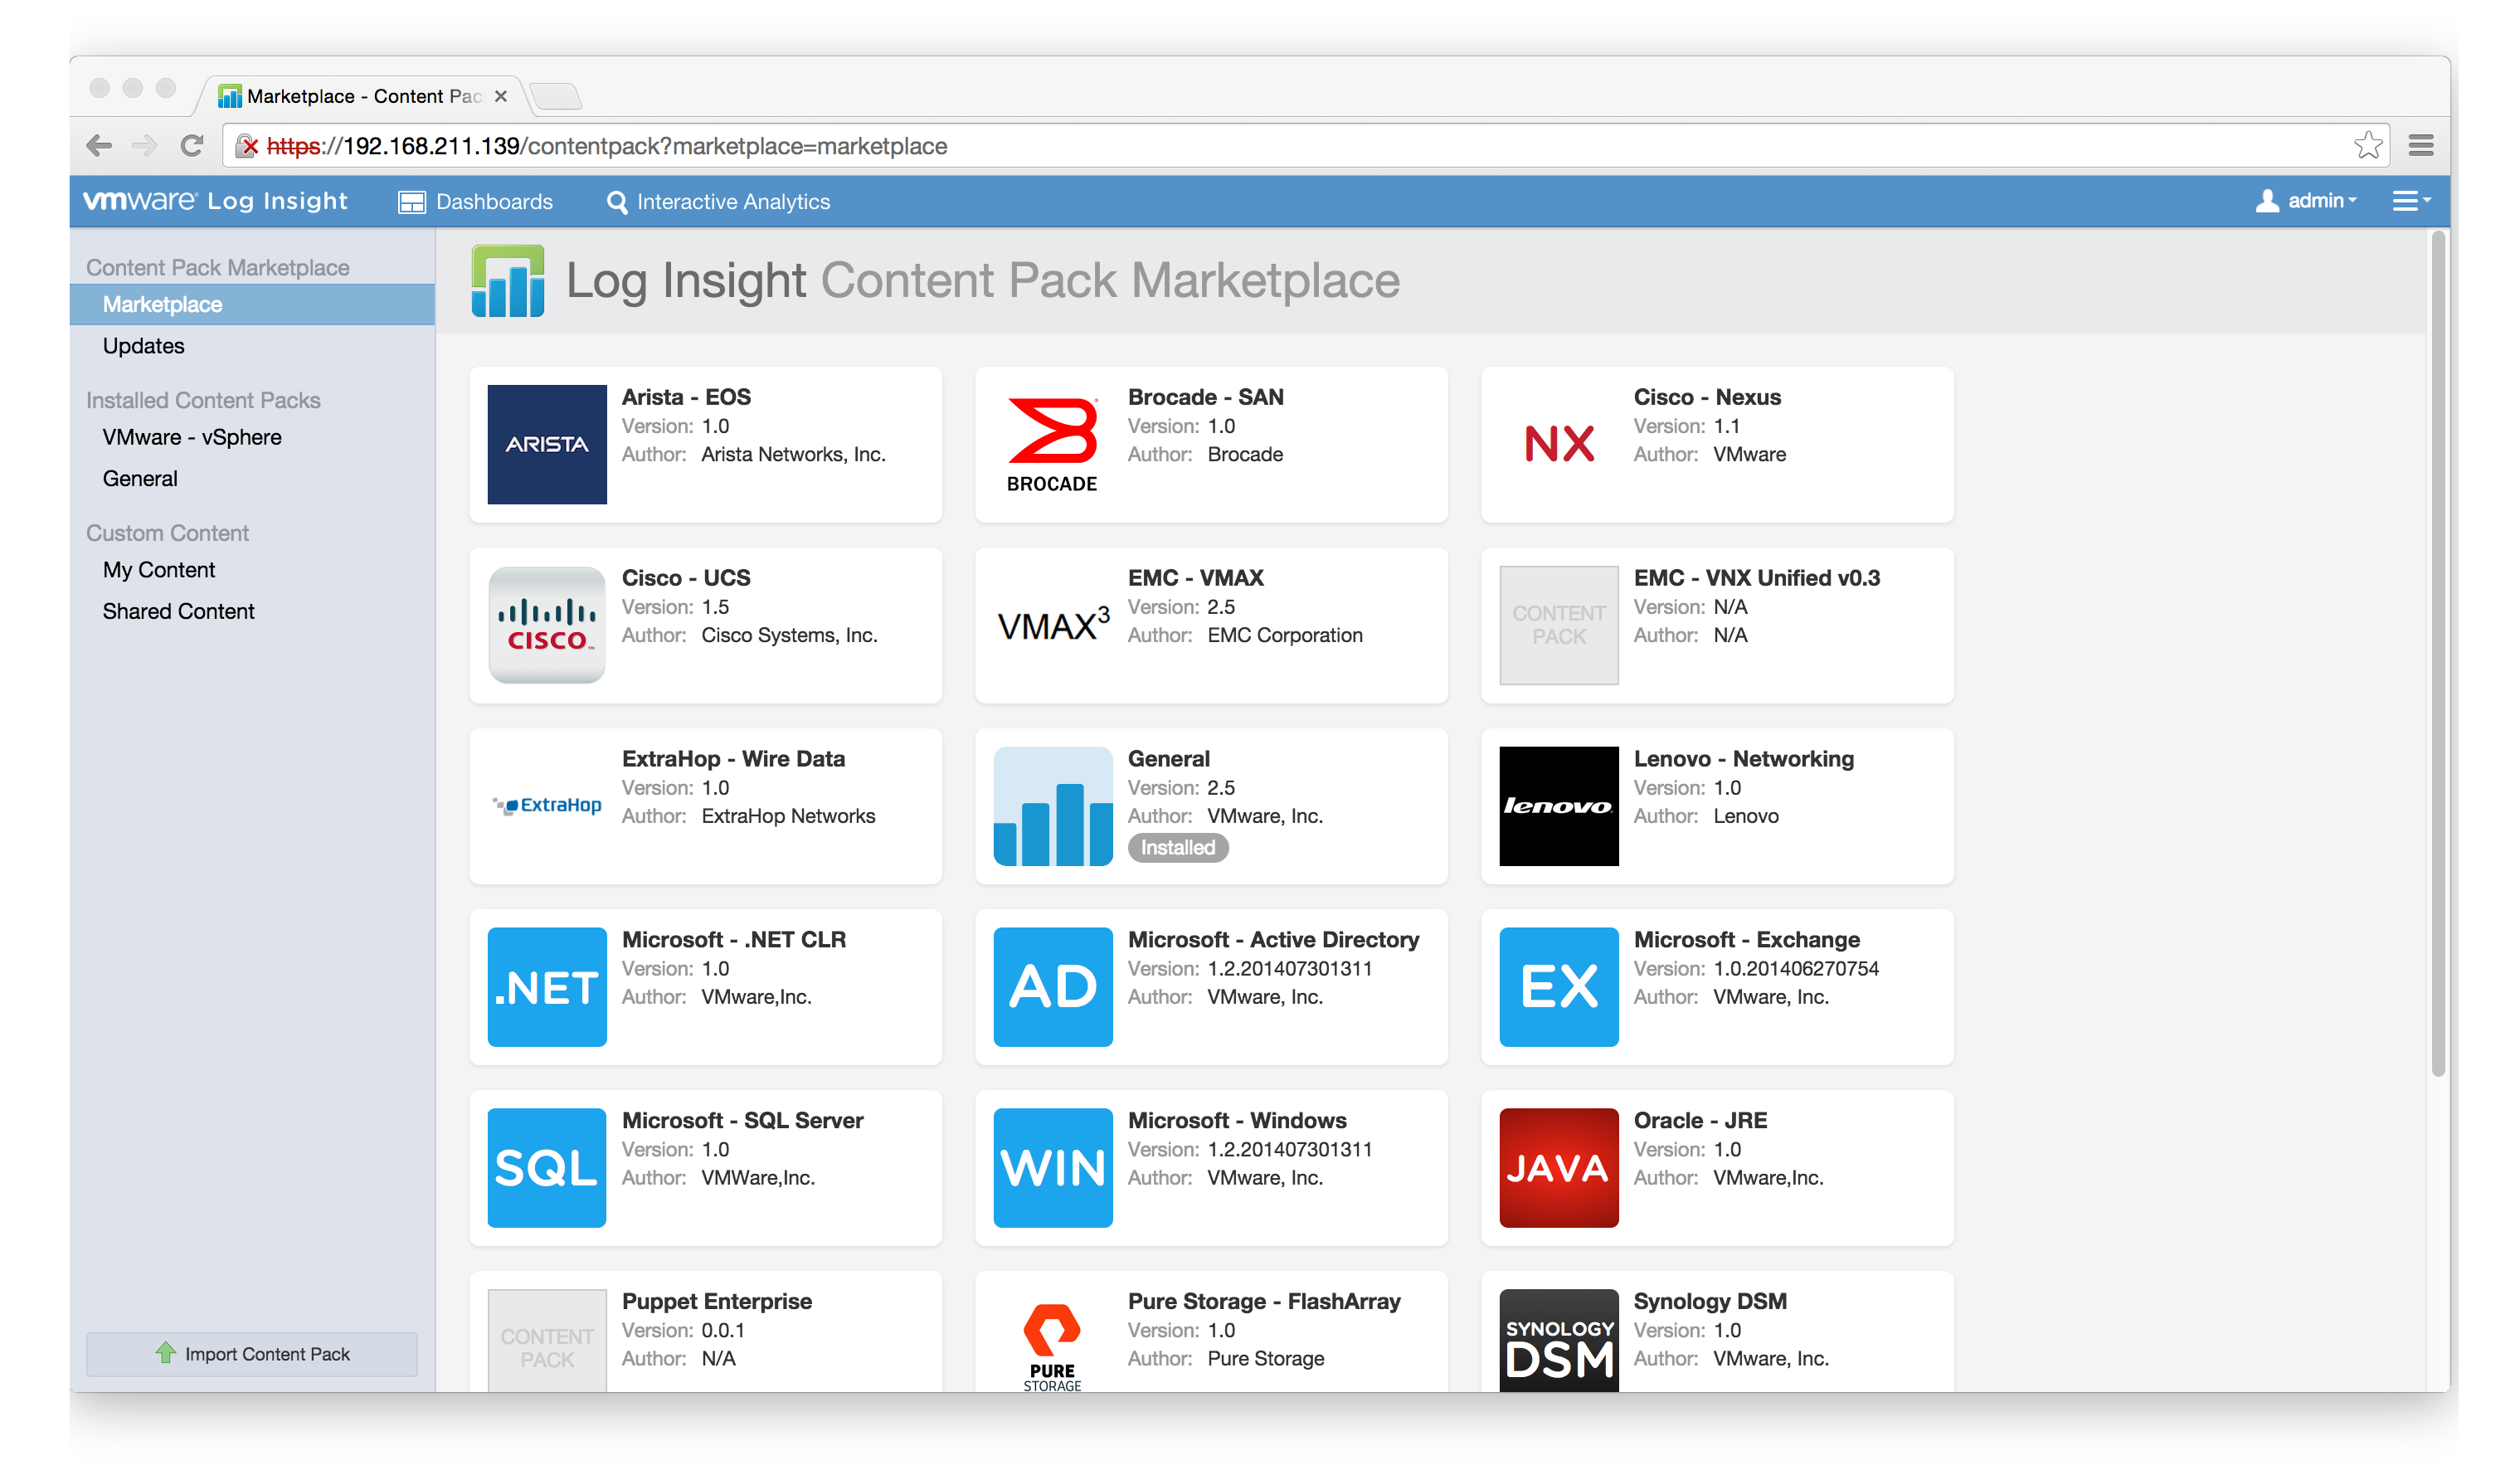
Task: Open the Microsoft - Active Directory title
Action: click(1273, 940)
